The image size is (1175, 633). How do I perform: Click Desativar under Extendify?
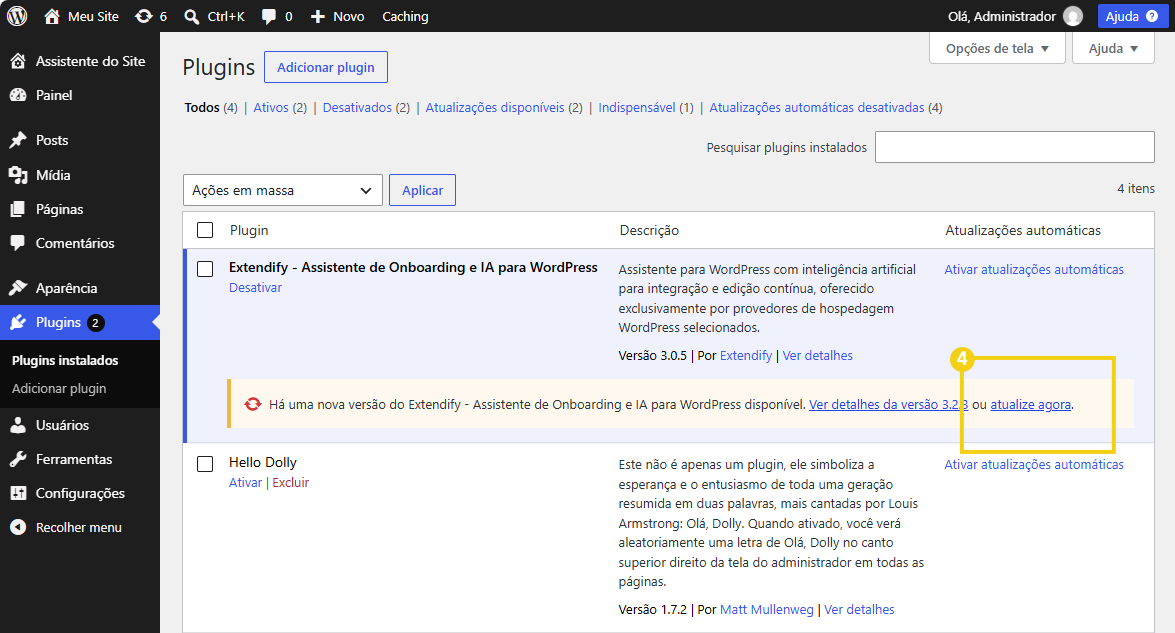[x=256, y=288]
